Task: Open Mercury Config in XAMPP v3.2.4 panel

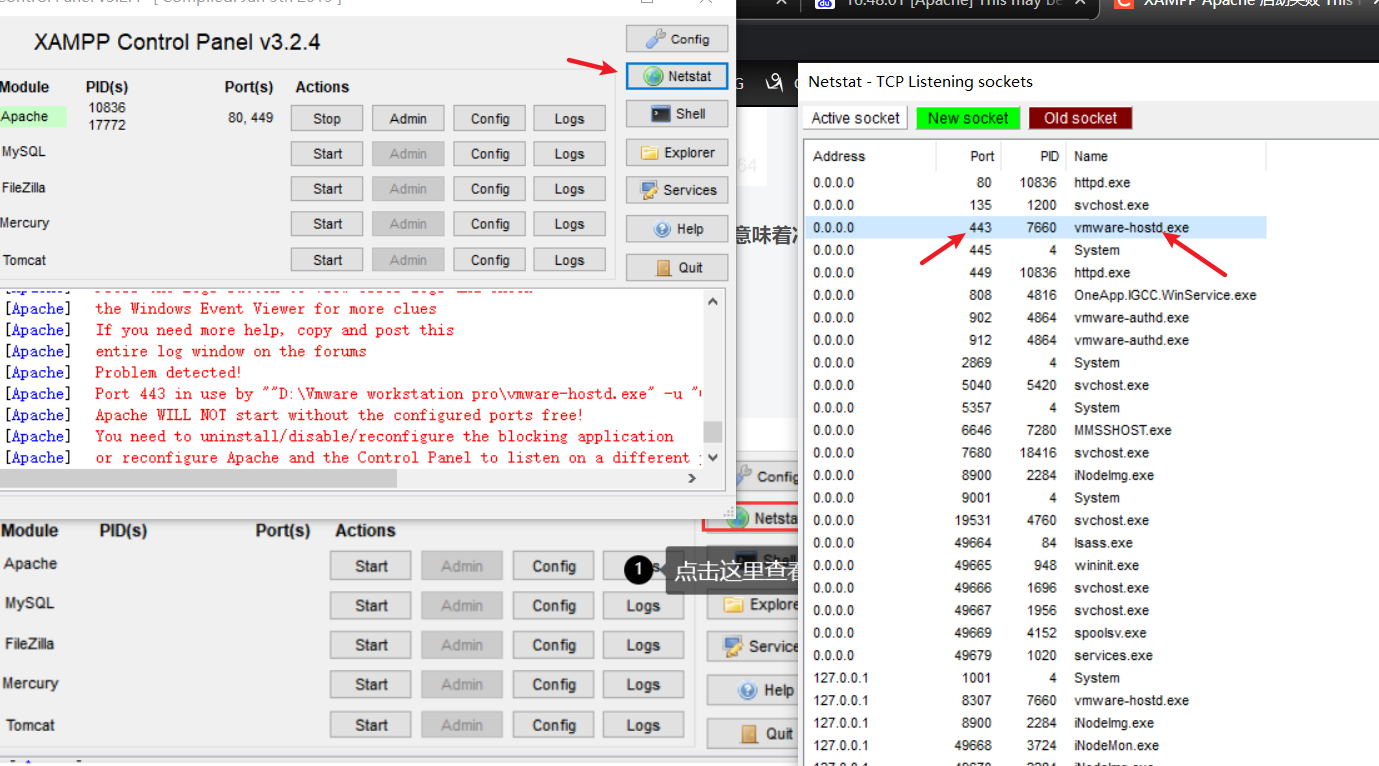Action: [490, 224]
